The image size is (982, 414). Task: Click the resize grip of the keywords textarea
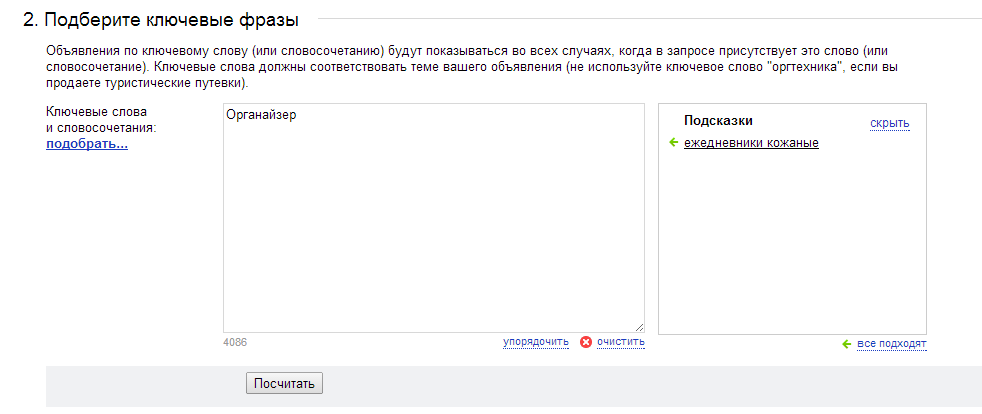(x=639, y=327)
